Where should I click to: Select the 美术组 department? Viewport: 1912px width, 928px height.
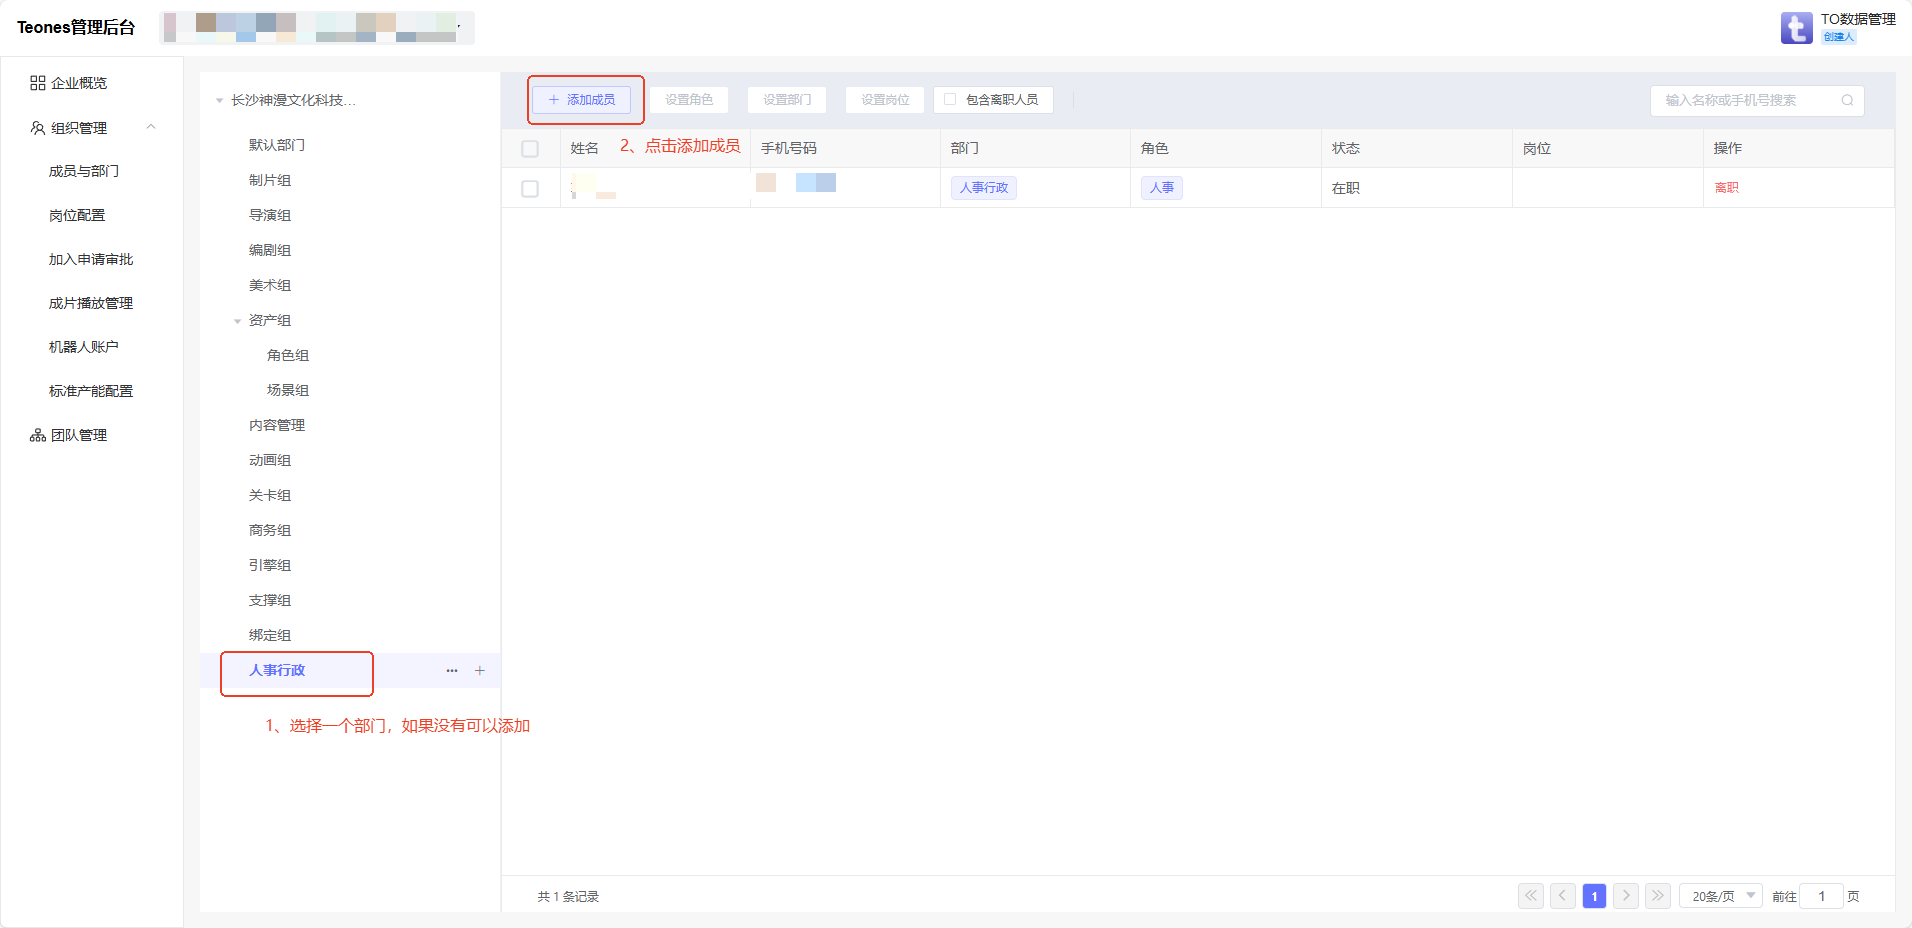coord(270,286)
